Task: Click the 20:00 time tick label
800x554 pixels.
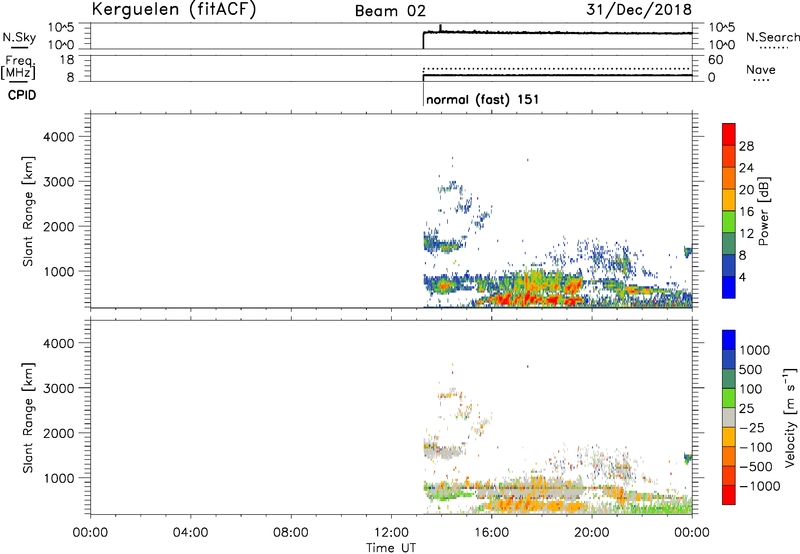Action: [x=592, y=533]
